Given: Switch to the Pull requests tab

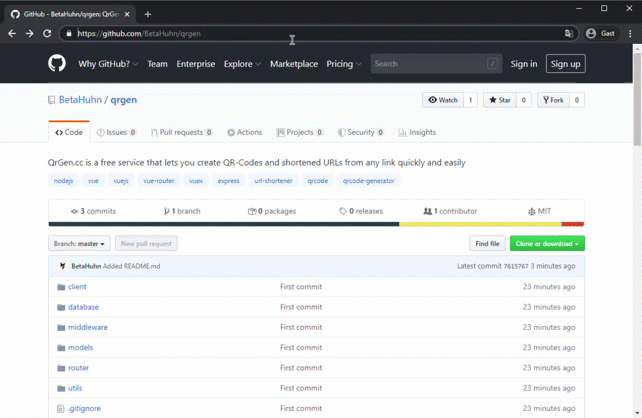Looking at the screenshot, I should coord(181,132).
